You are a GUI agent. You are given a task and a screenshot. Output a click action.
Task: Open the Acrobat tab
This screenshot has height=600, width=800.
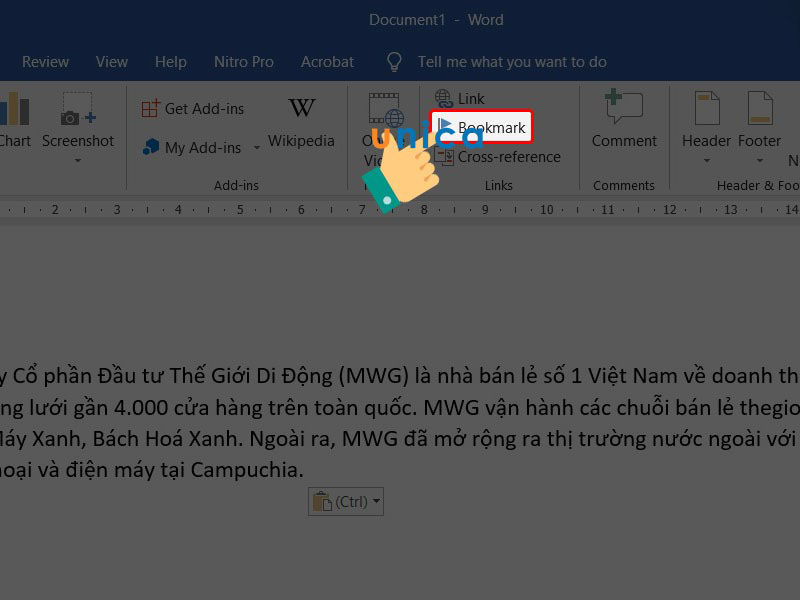tap(327, 62)
